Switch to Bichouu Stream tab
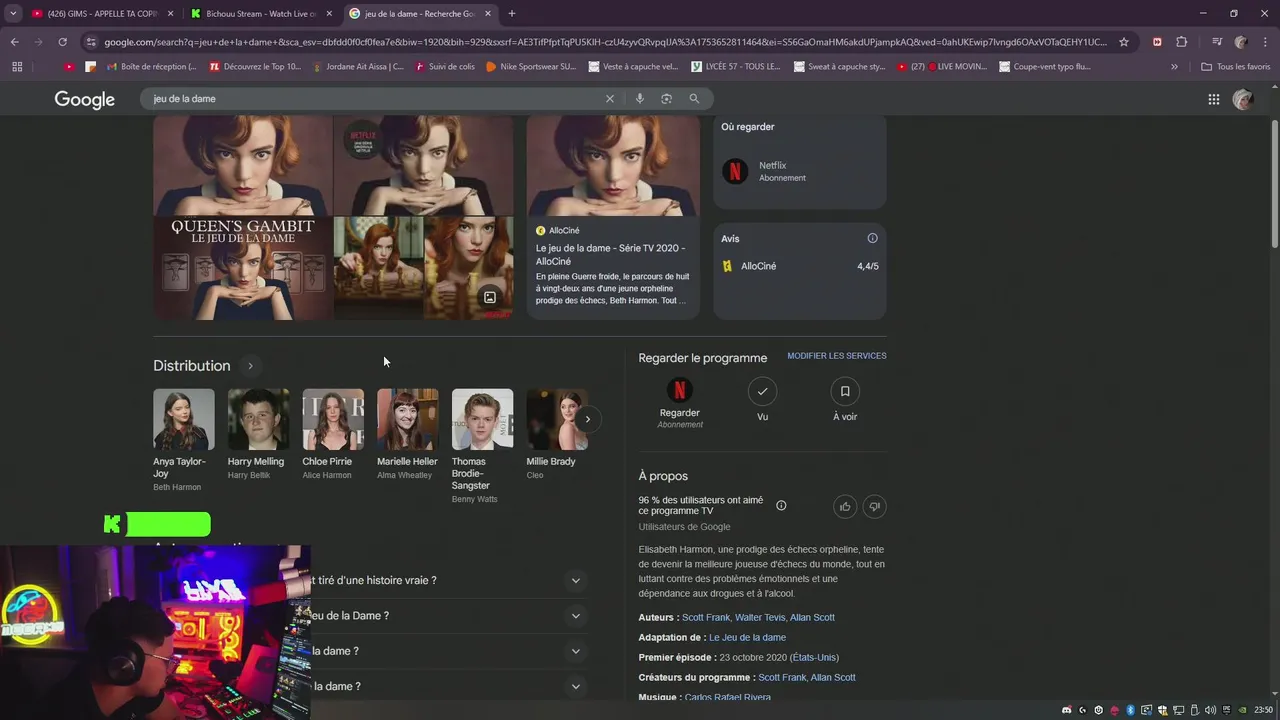The image size is (1280, 720). 262,14
